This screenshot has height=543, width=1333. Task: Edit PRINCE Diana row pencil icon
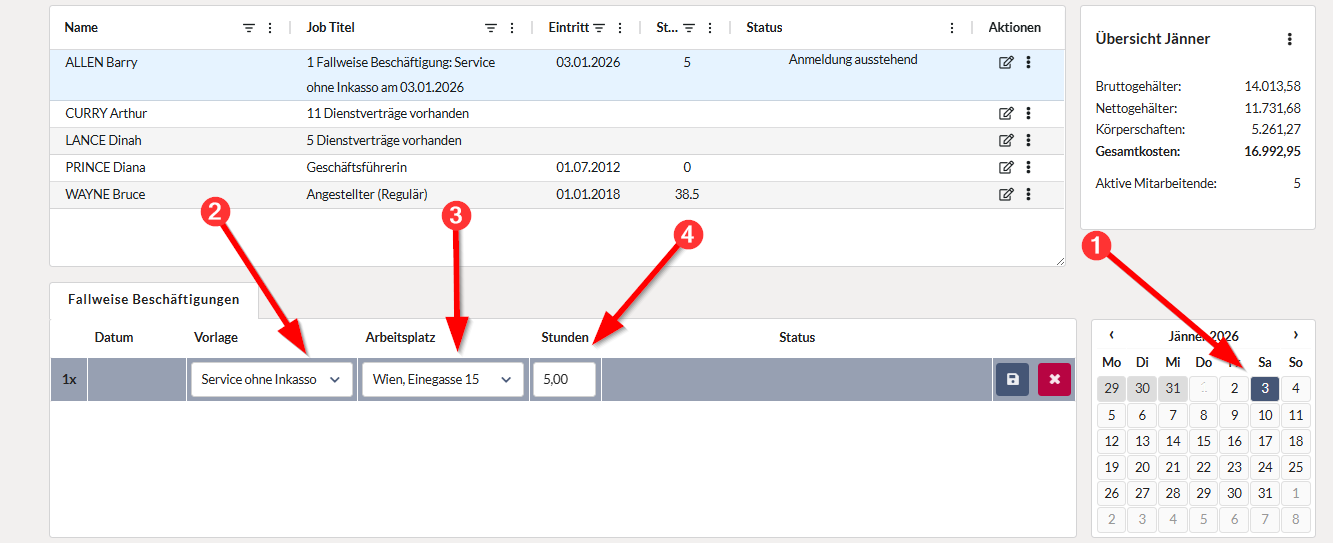pyautogui.click(x=1006, y=167)
